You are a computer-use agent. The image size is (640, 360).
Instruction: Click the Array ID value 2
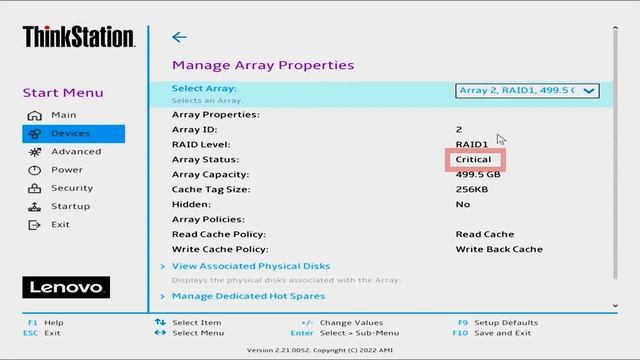(x=459, y=130)
